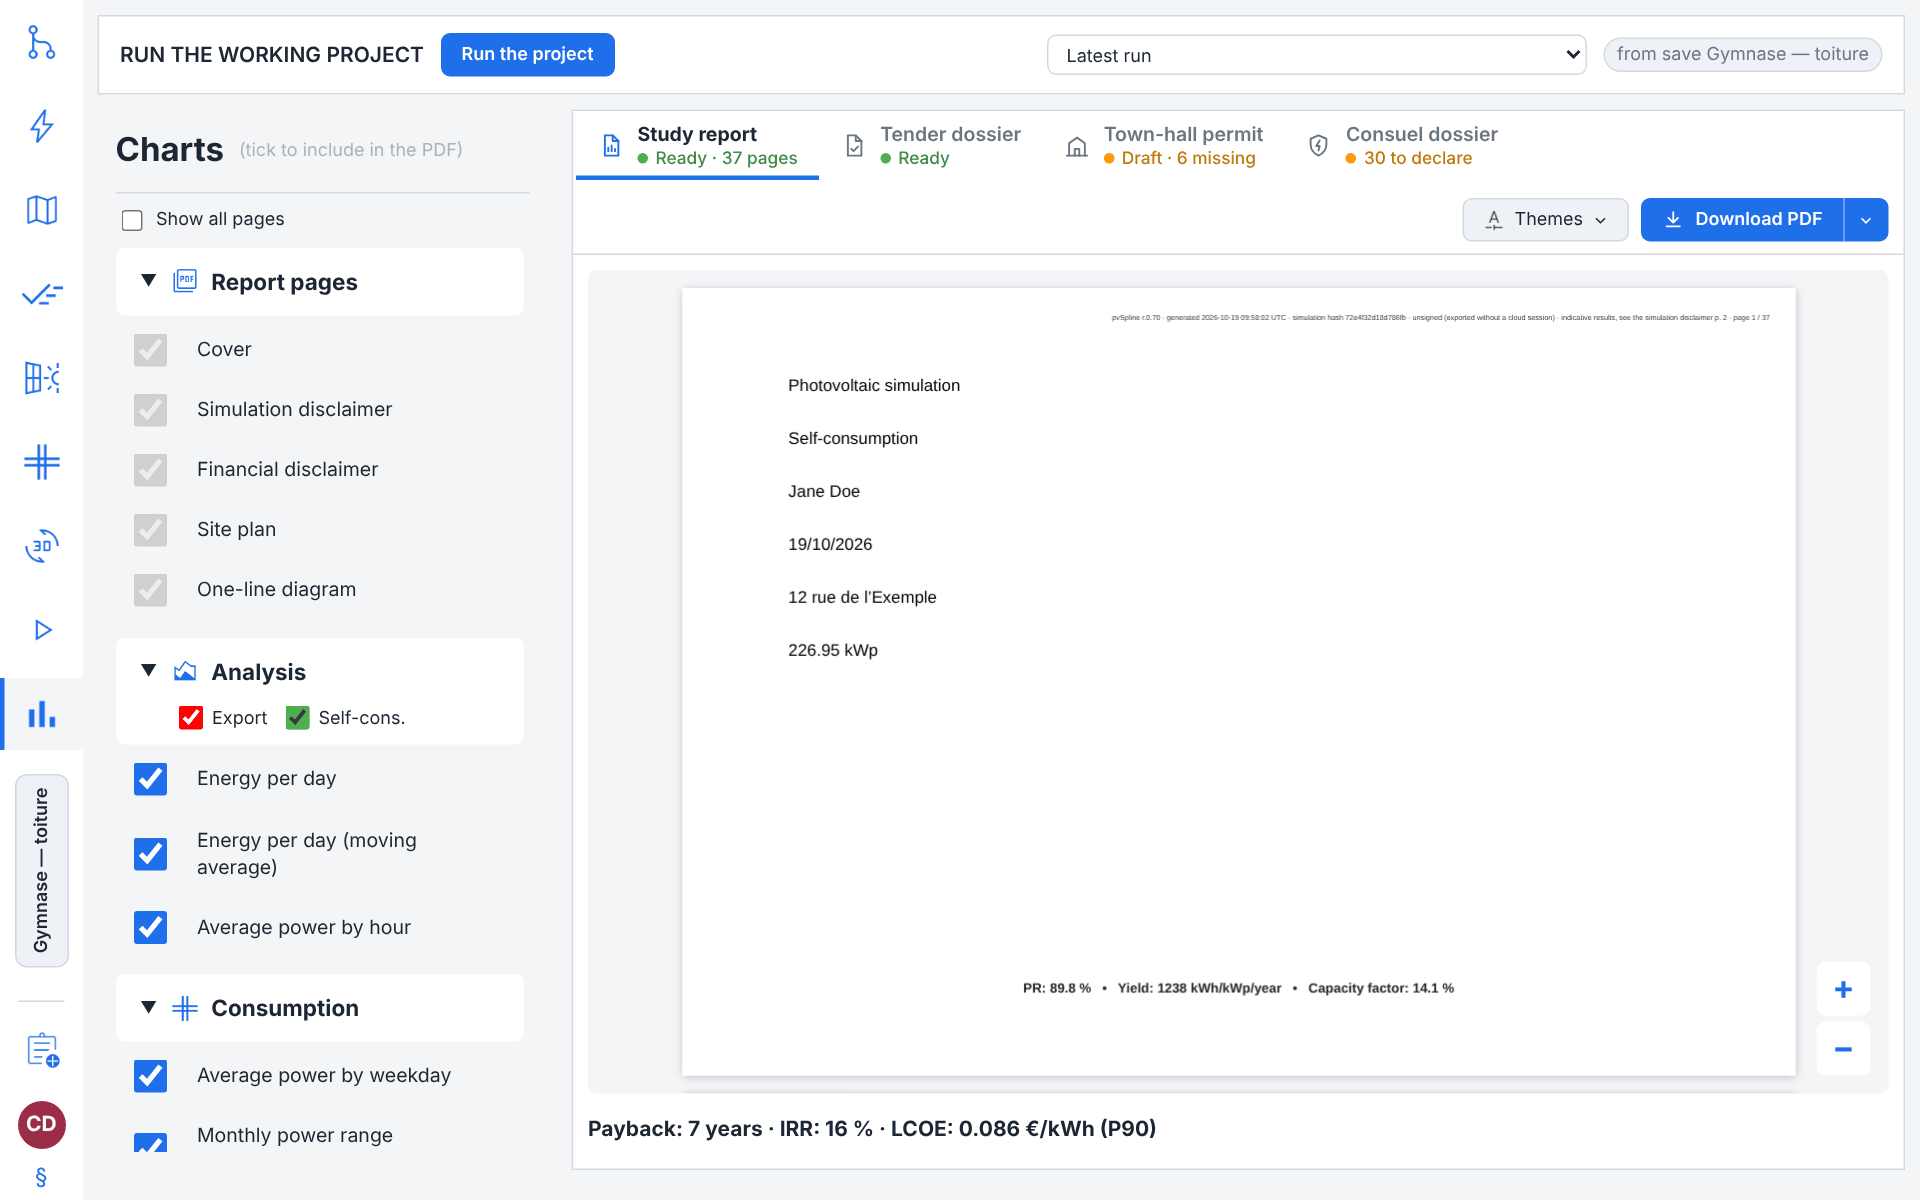Uncheck Average power by weekday
1920x1200 pixels.
pyautogui.click(x=151, y=1076)
